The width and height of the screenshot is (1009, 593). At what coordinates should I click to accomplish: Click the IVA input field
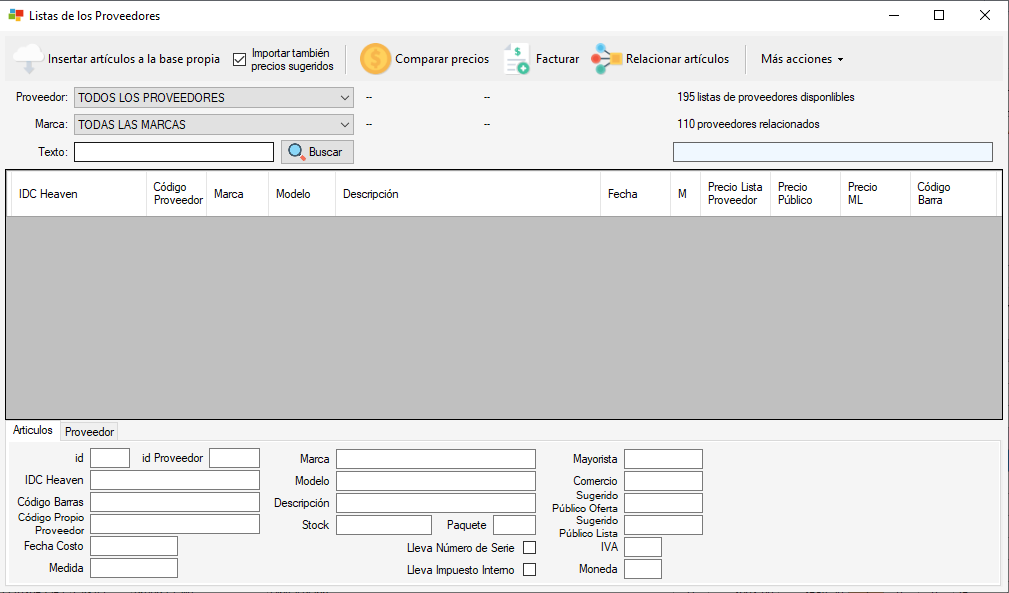point(643,547)
